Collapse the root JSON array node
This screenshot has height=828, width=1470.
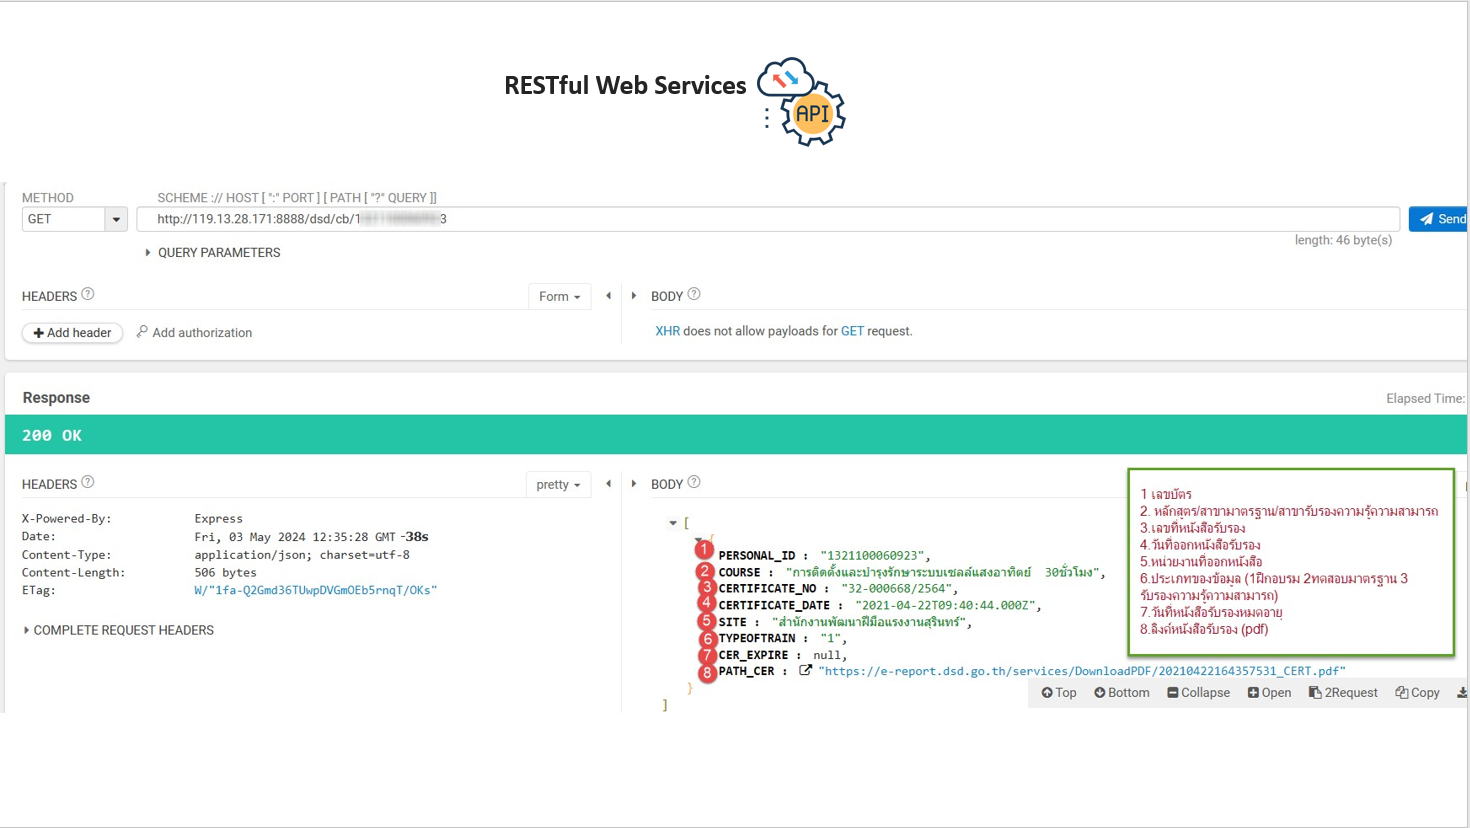pos(673,523)
